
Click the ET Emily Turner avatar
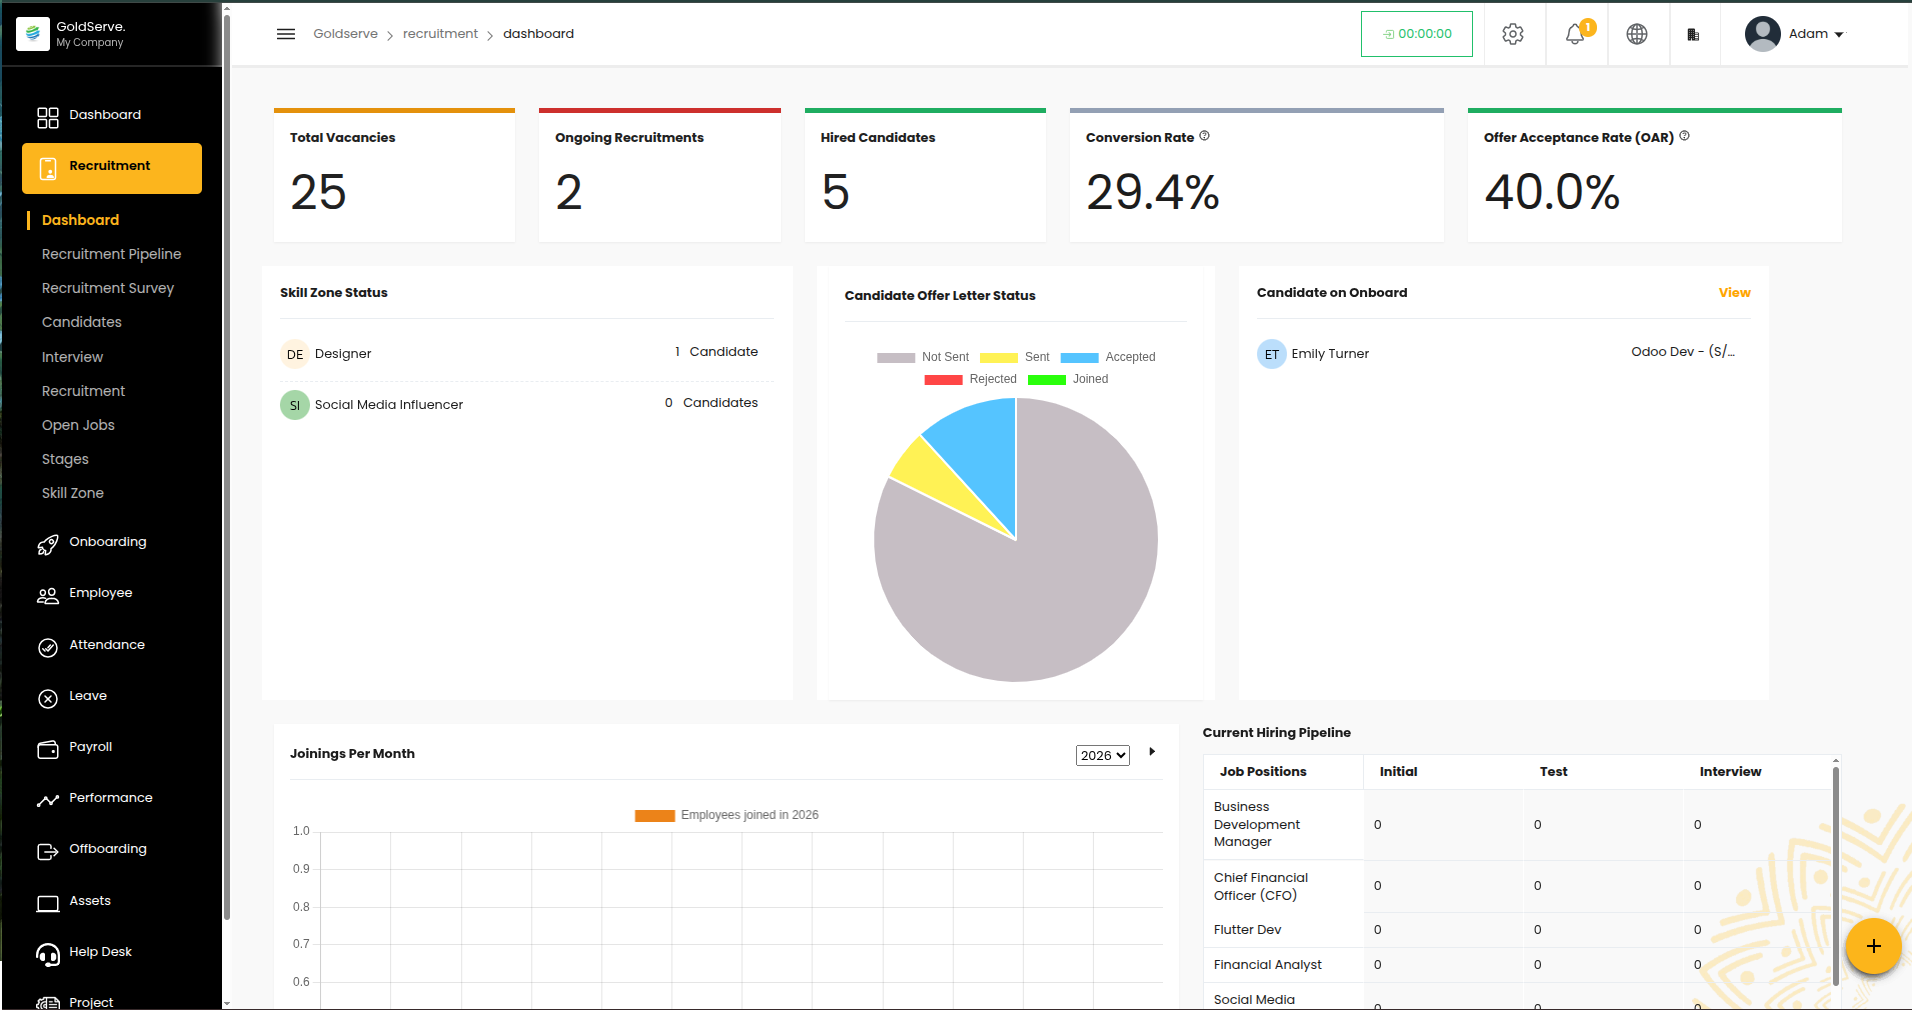pos(1272,354)
